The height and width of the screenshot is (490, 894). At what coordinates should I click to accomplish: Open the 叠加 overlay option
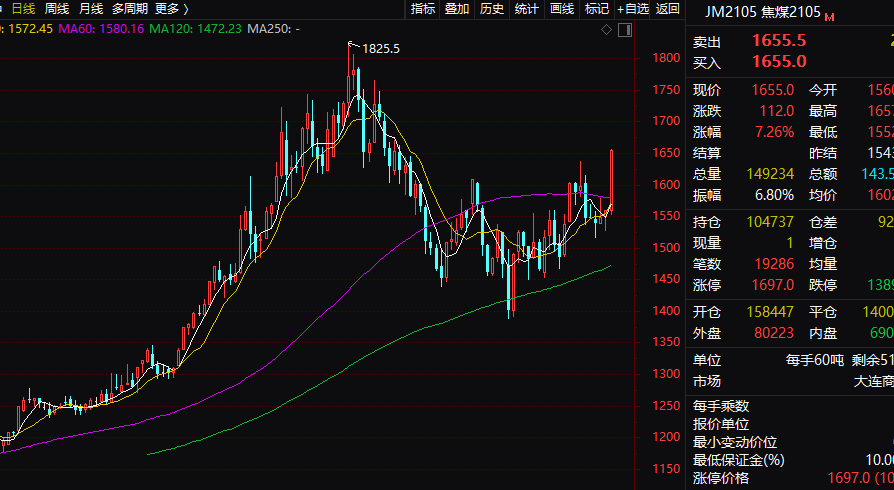point(457,9)
